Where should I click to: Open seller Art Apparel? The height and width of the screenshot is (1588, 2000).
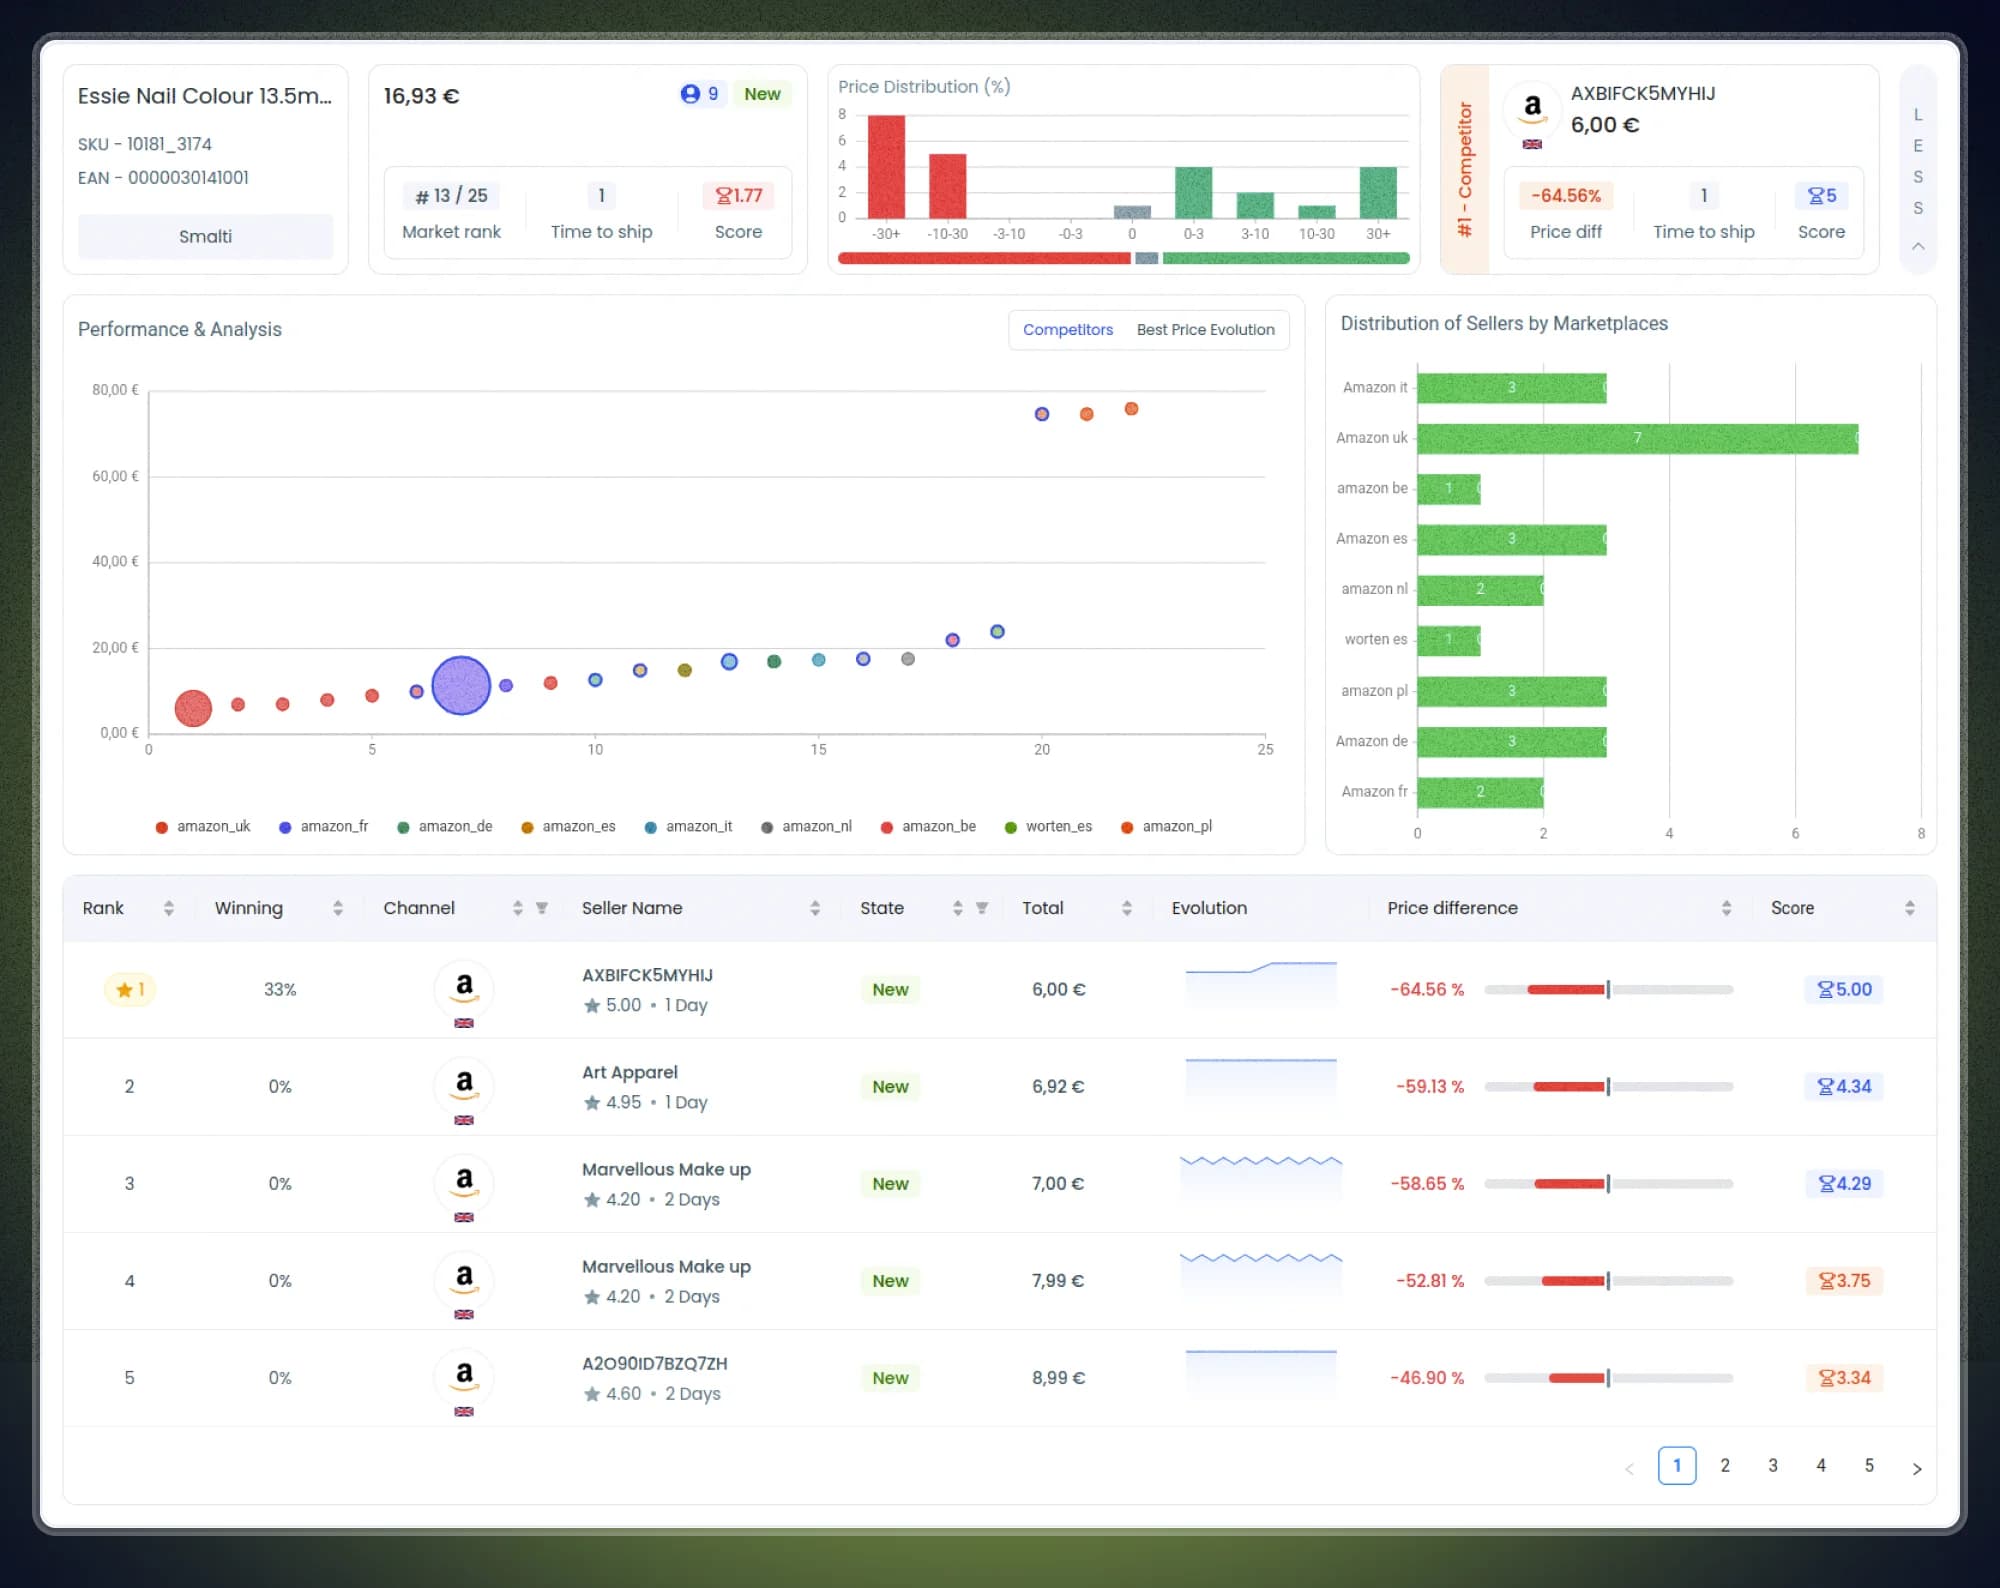coord(630,1072)
